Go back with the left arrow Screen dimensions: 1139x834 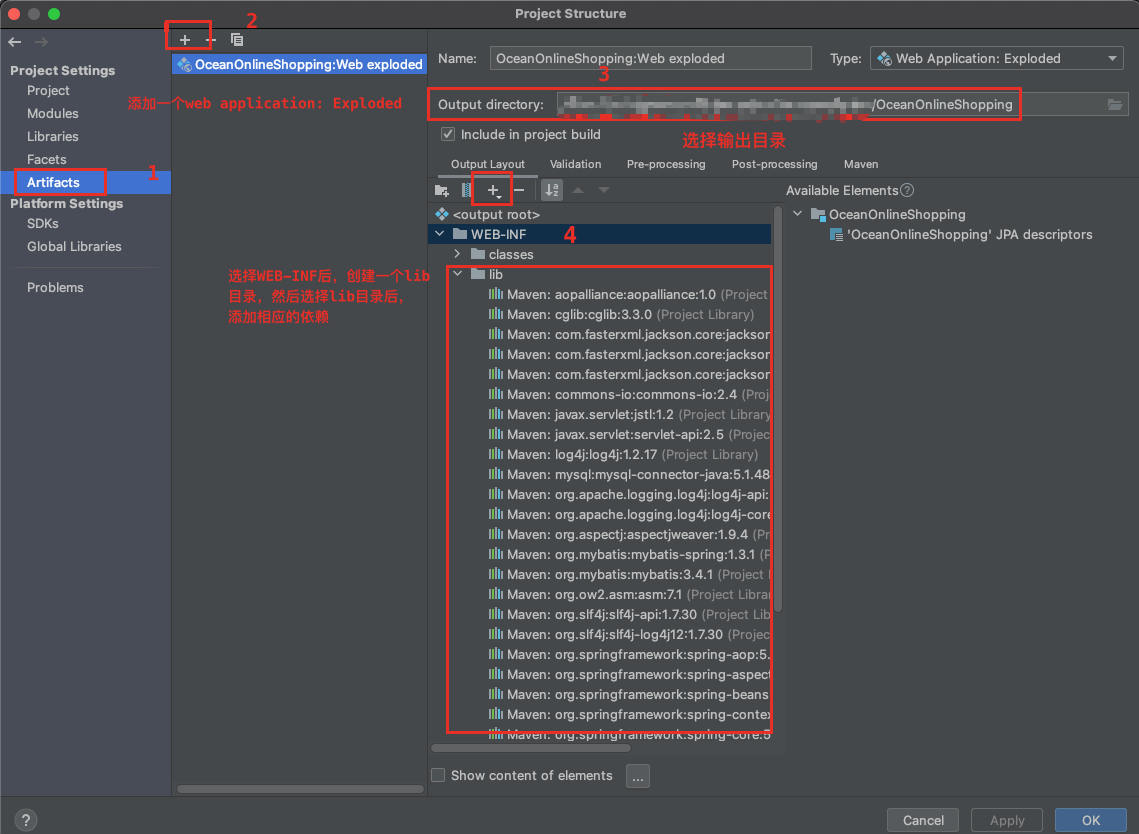[15, 42]
